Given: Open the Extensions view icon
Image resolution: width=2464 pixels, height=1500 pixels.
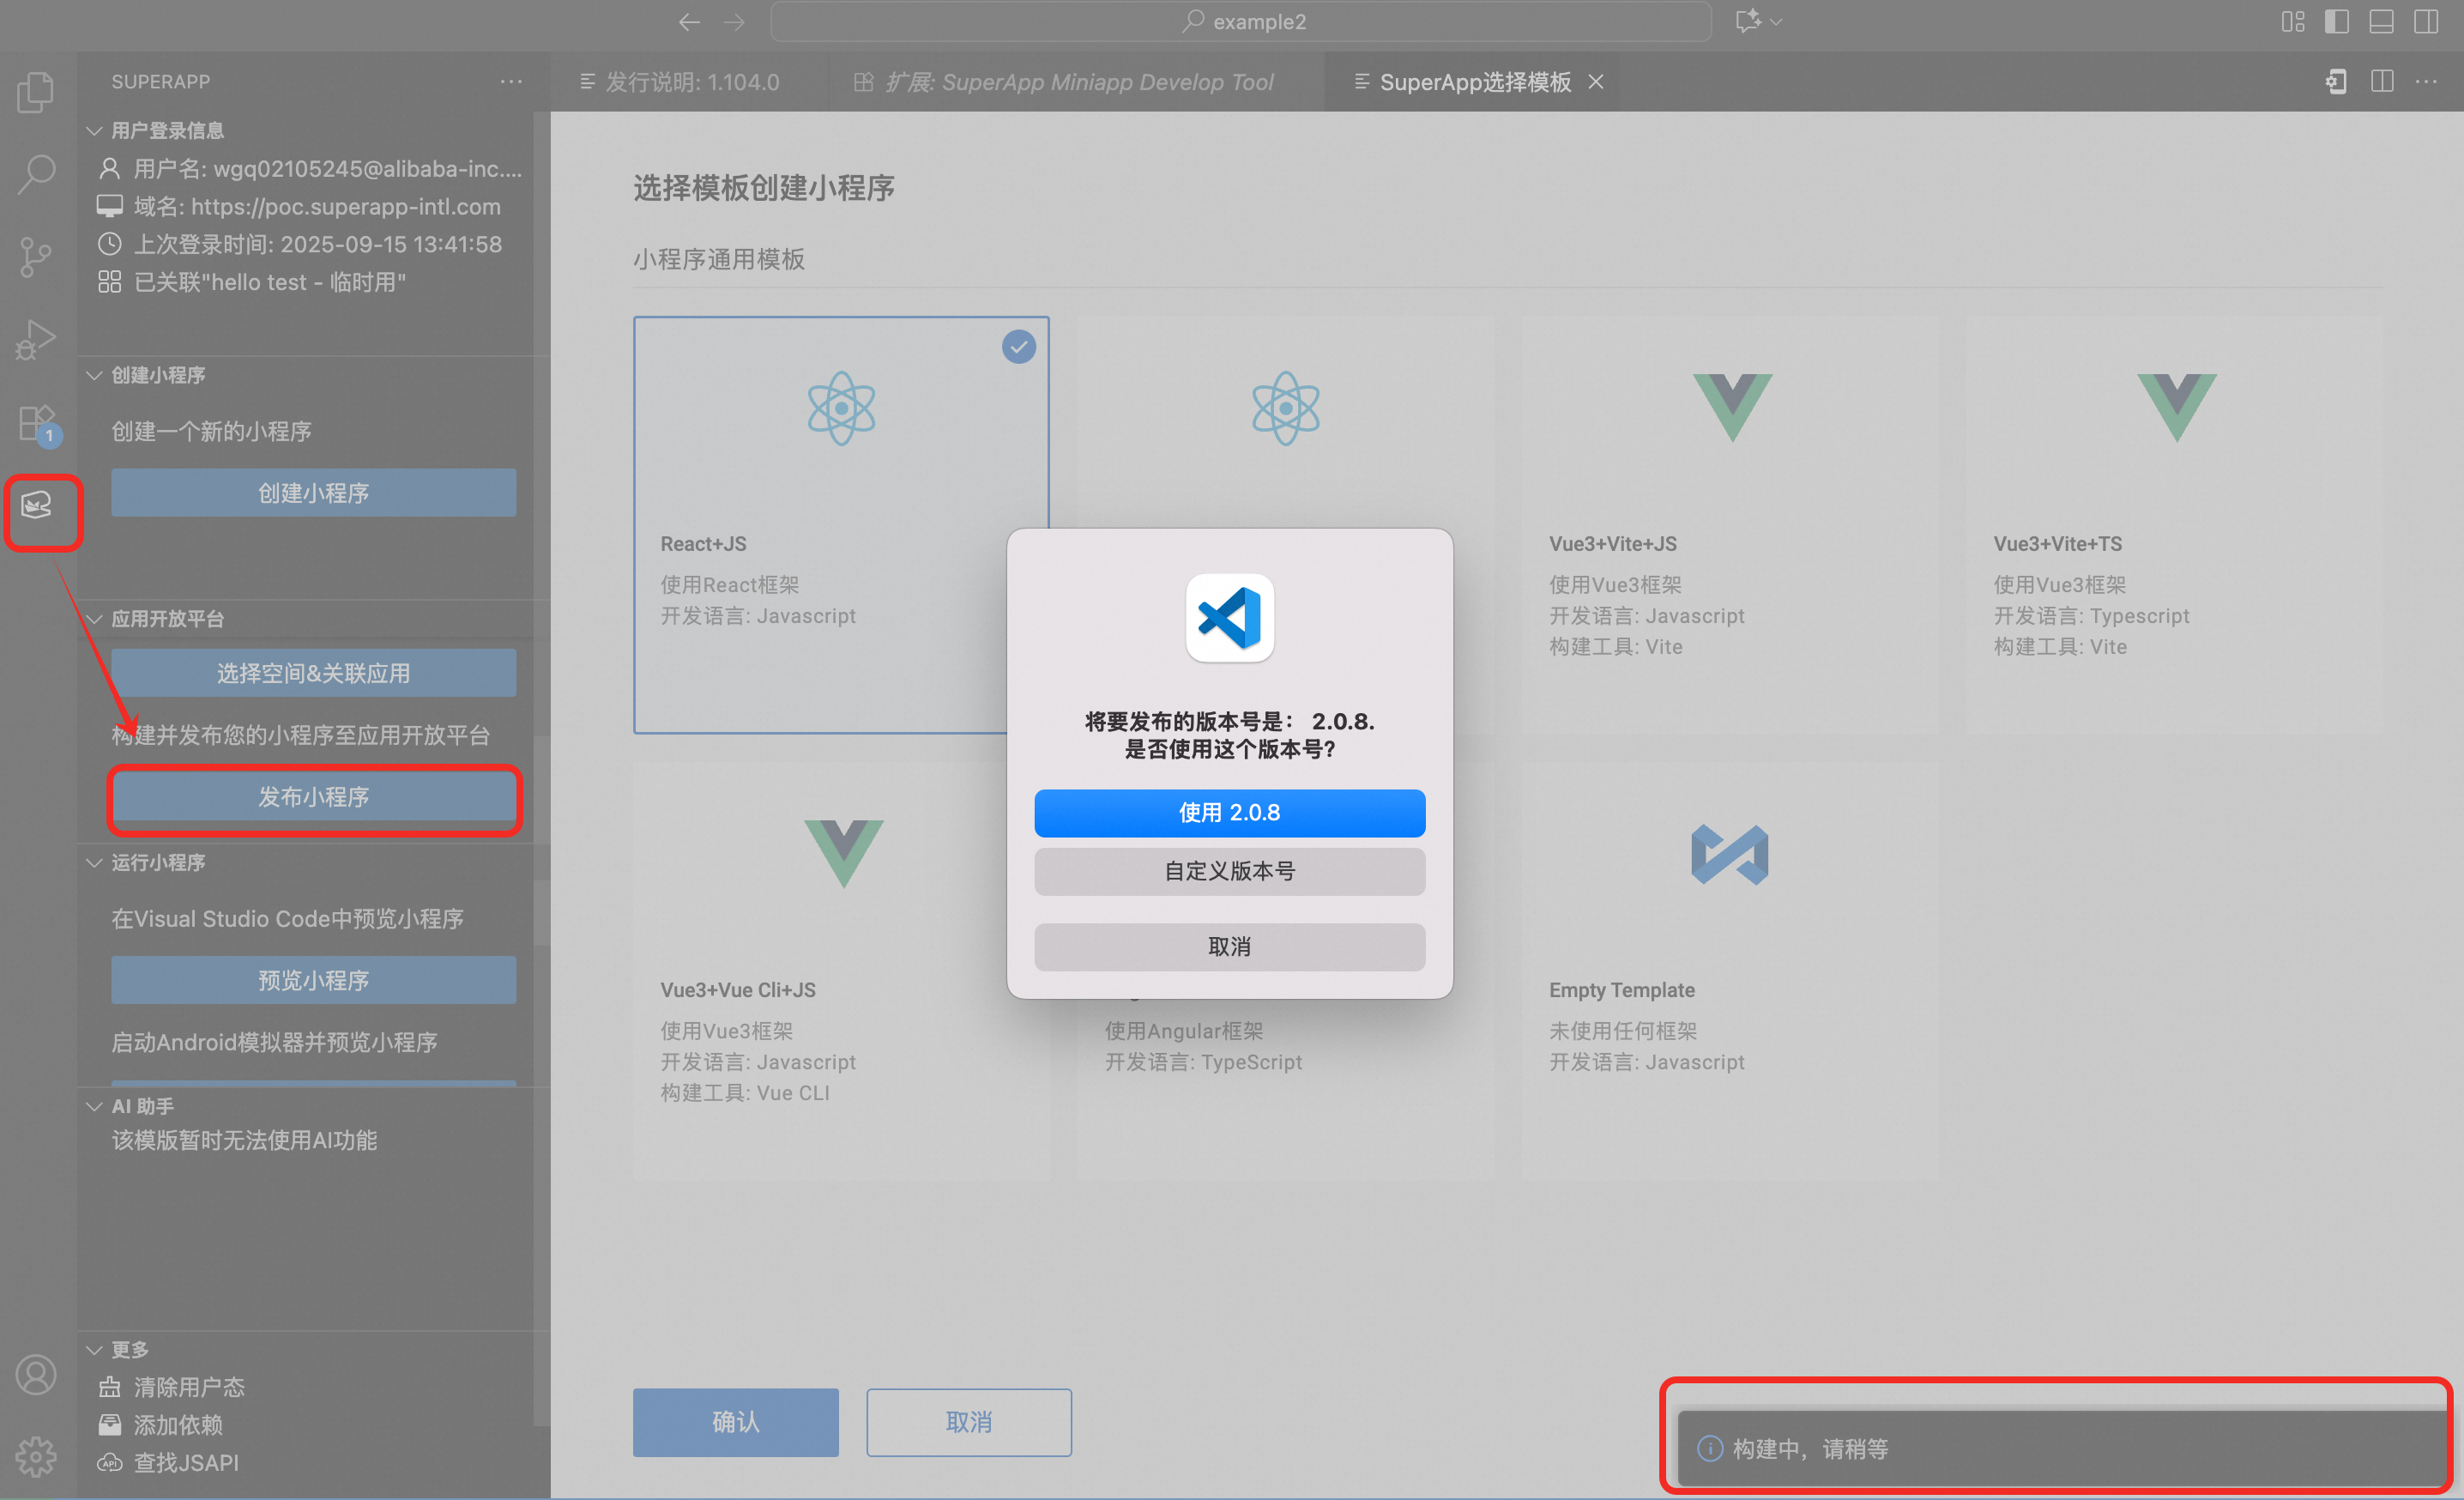Looking at the screenshot, I should point(36,423).
